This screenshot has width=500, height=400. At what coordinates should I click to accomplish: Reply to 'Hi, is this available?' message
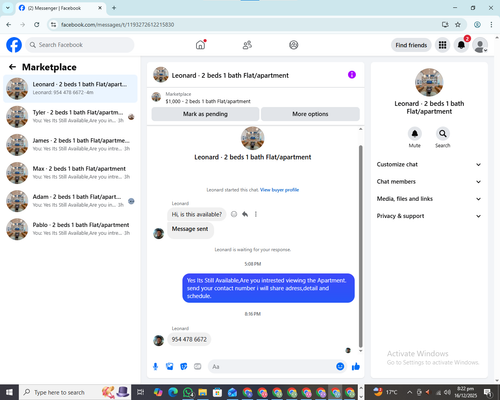245,214
